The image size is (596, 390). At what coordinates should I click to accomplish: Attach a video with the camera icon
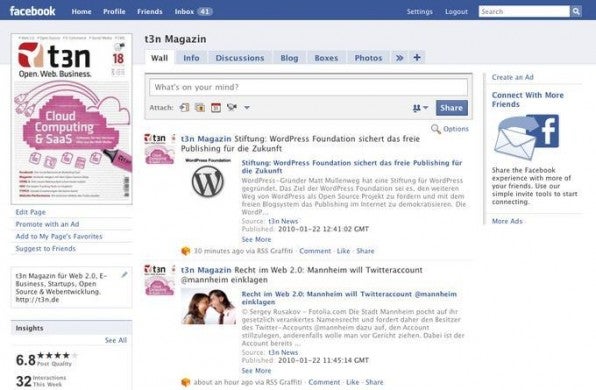[x=232, y=108]
